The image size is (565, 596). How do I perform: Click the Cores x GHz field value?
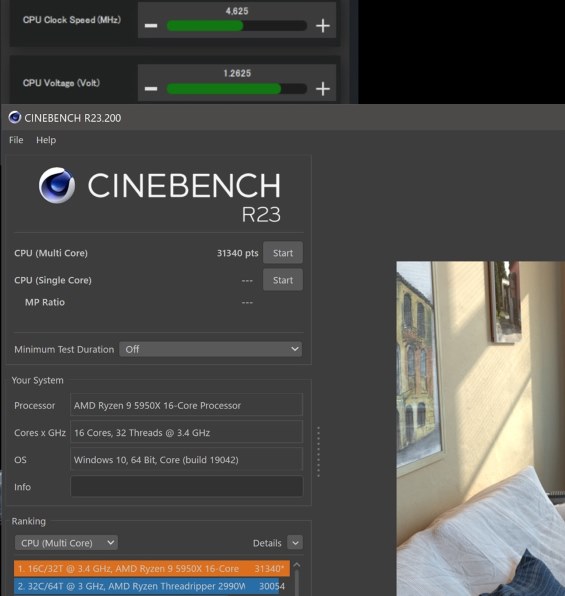click(x=187, y=432)
